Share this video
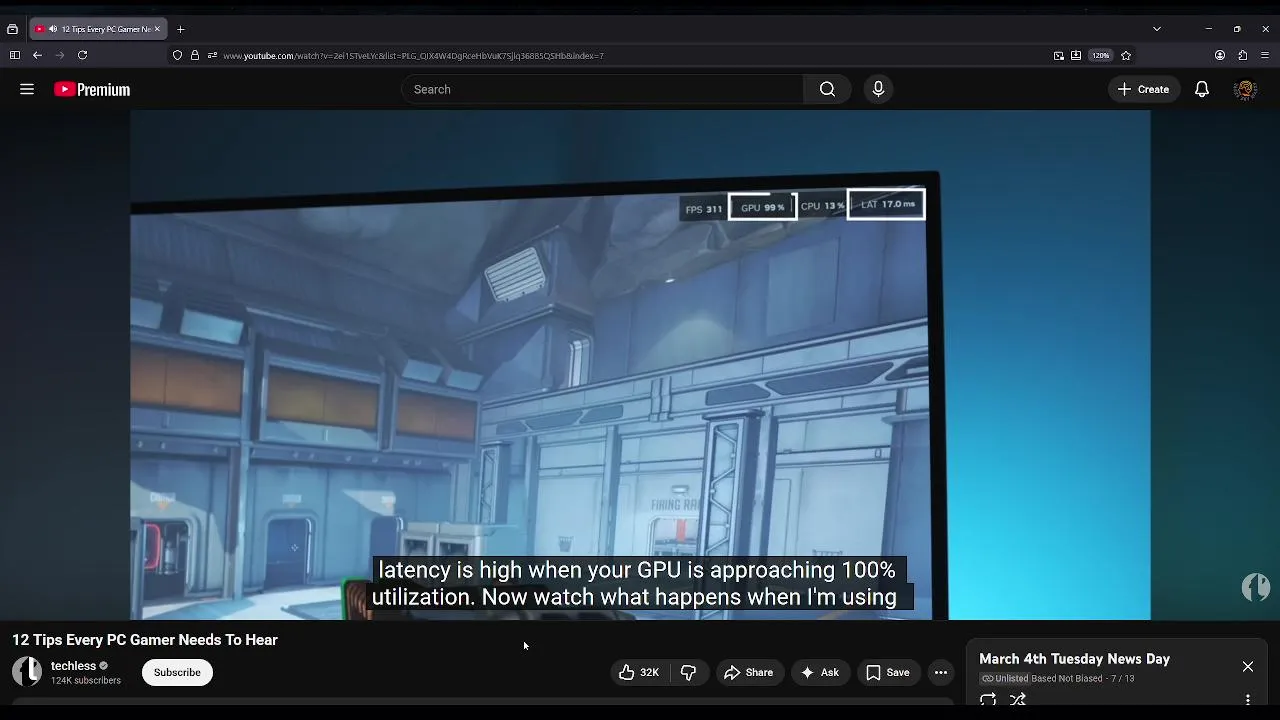Viewport: 1280px width, 720px height. (749, 672)
